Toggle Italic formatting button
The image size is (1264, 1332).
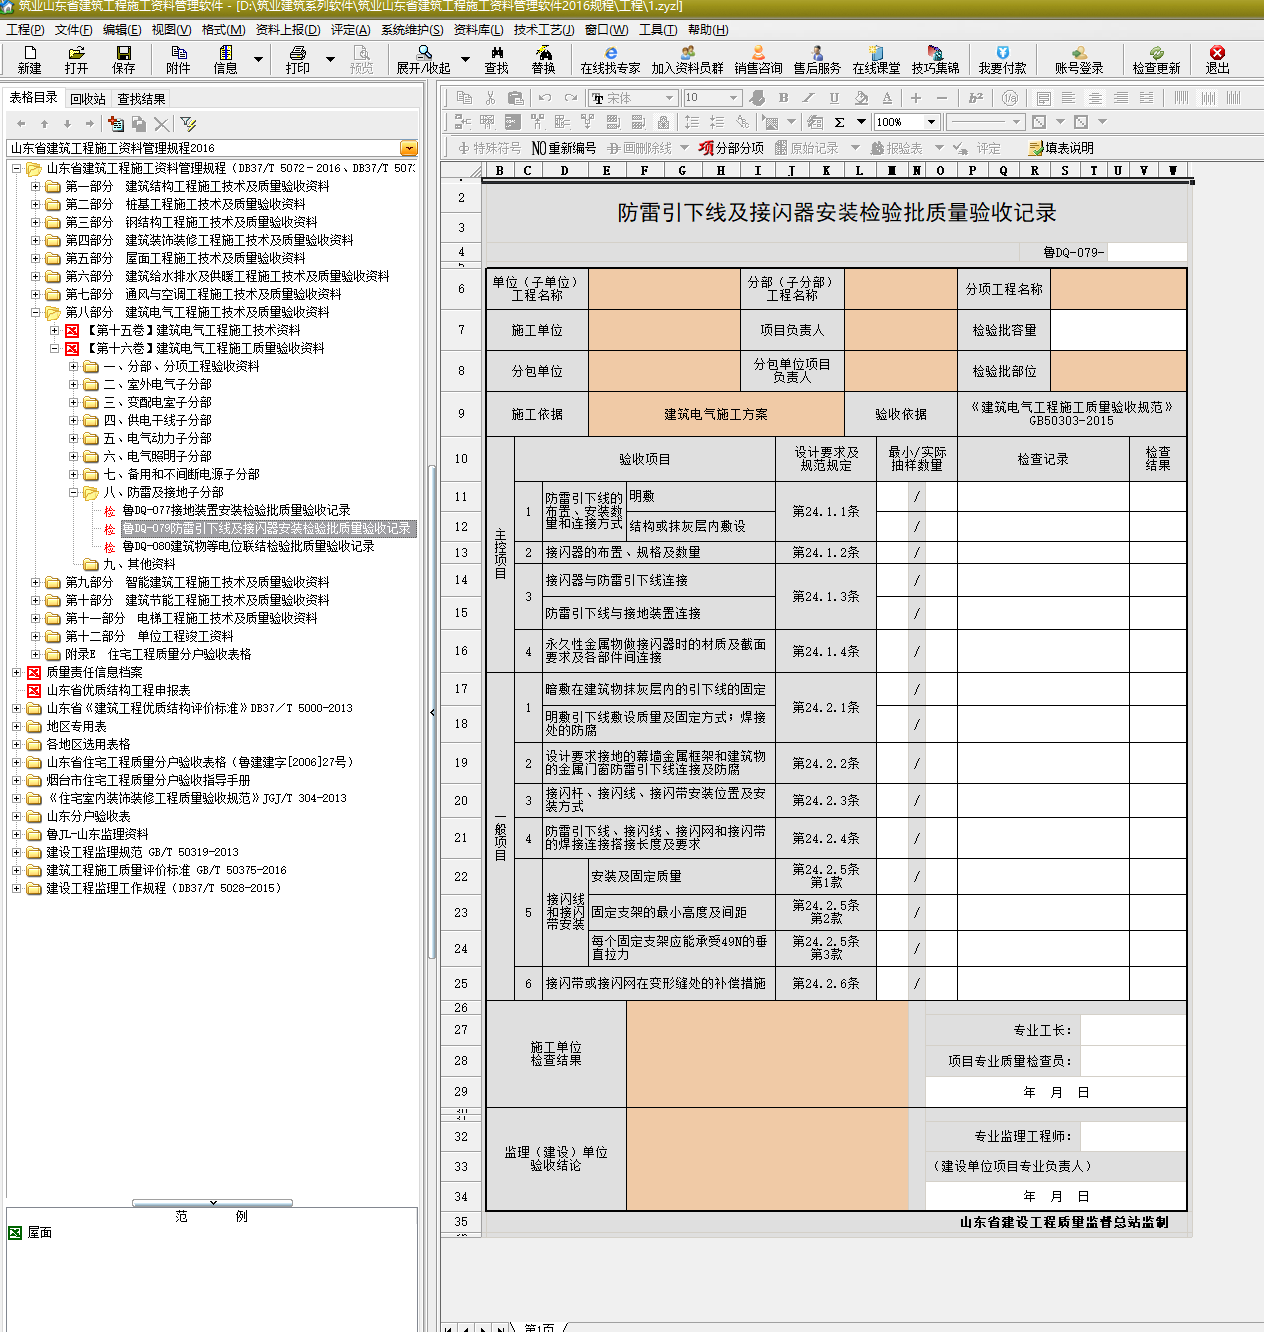808,97
